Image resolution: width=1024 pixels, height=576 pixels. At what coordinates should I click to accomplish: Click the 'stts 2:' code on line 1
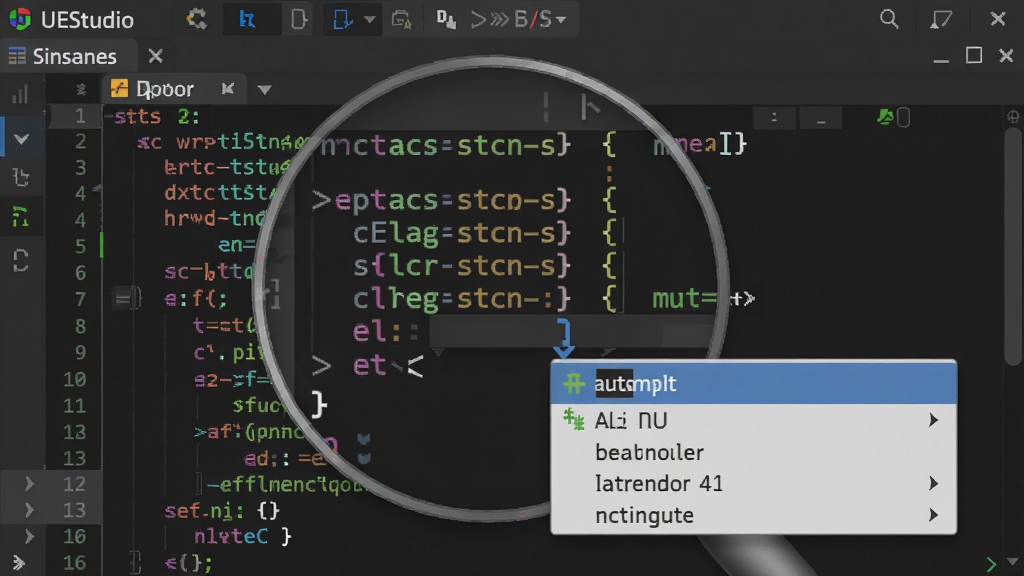pyautogui.click(x=156, y=116)
